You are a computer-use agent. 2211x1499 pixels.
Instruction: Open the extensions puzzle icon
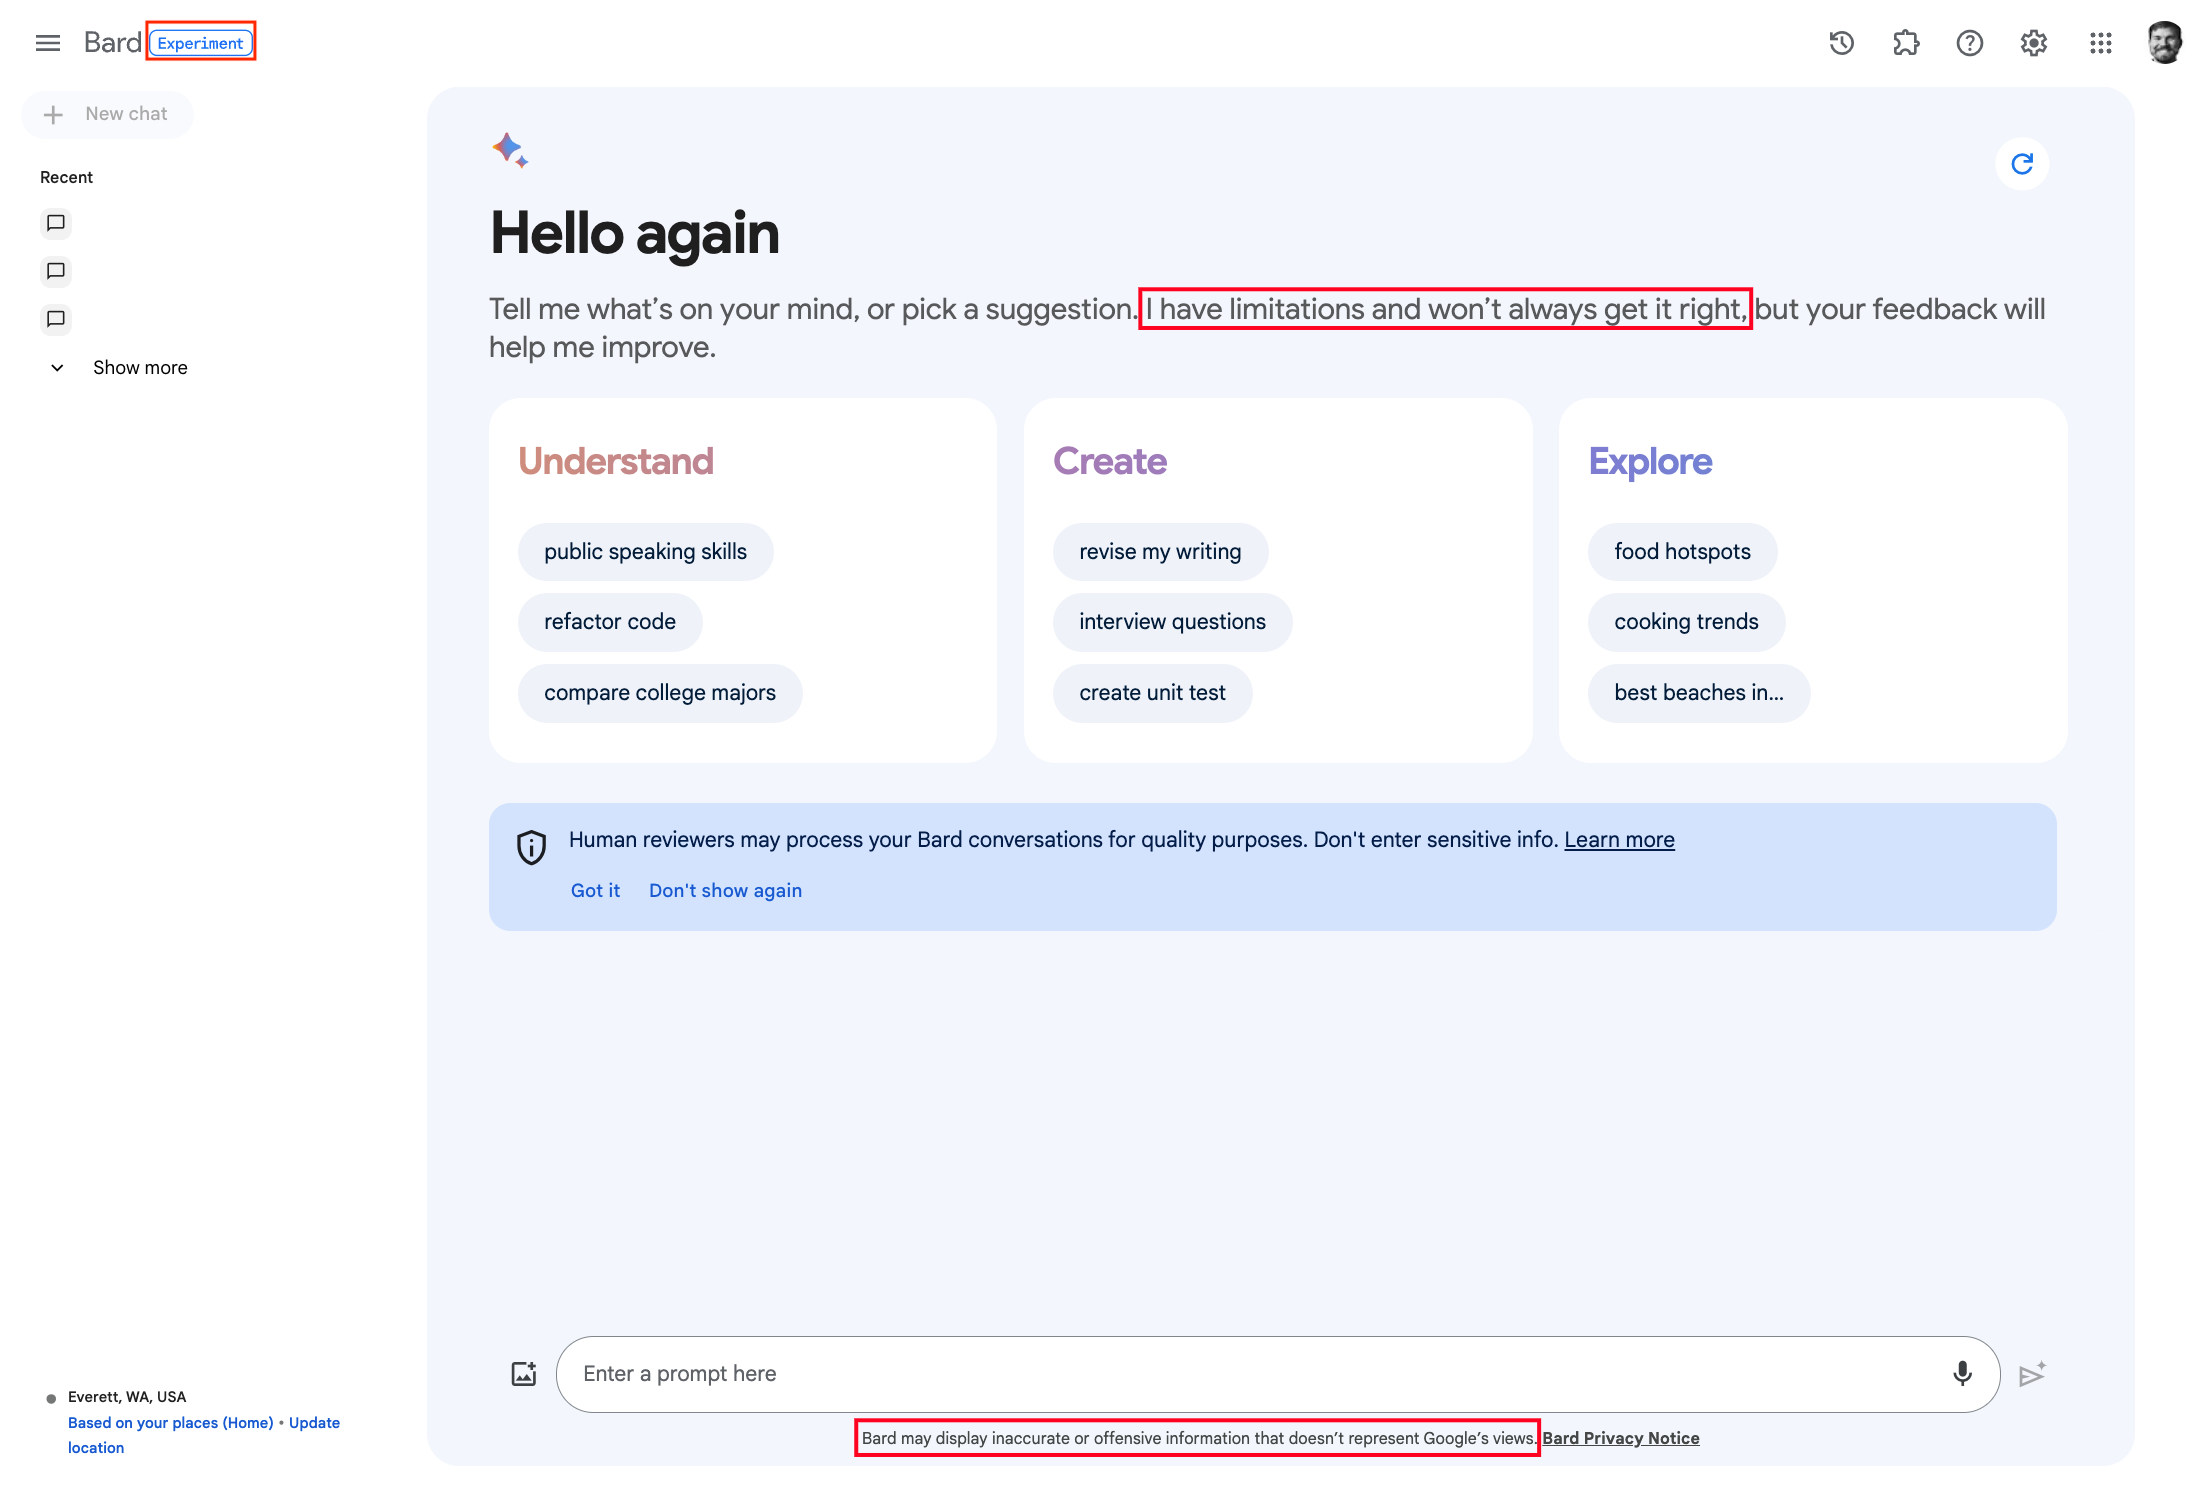click(x=1906, y=43)
